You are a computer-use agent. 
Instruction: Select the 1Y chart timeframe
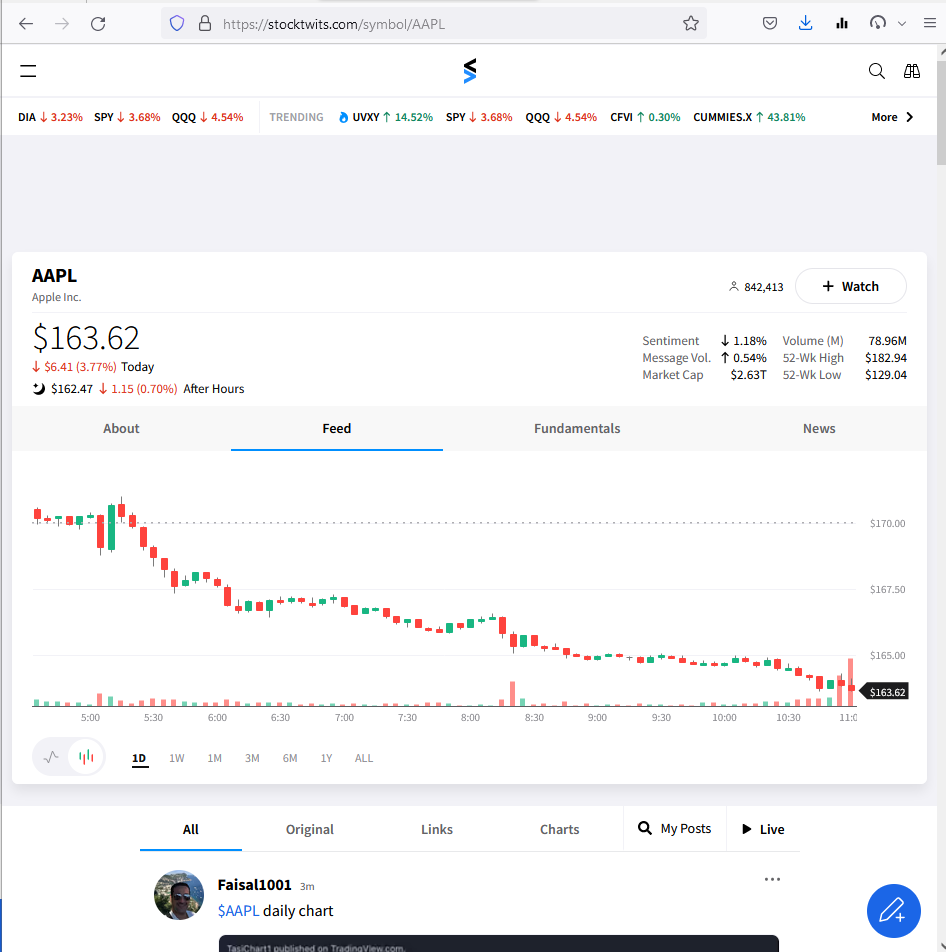point(326,758)
